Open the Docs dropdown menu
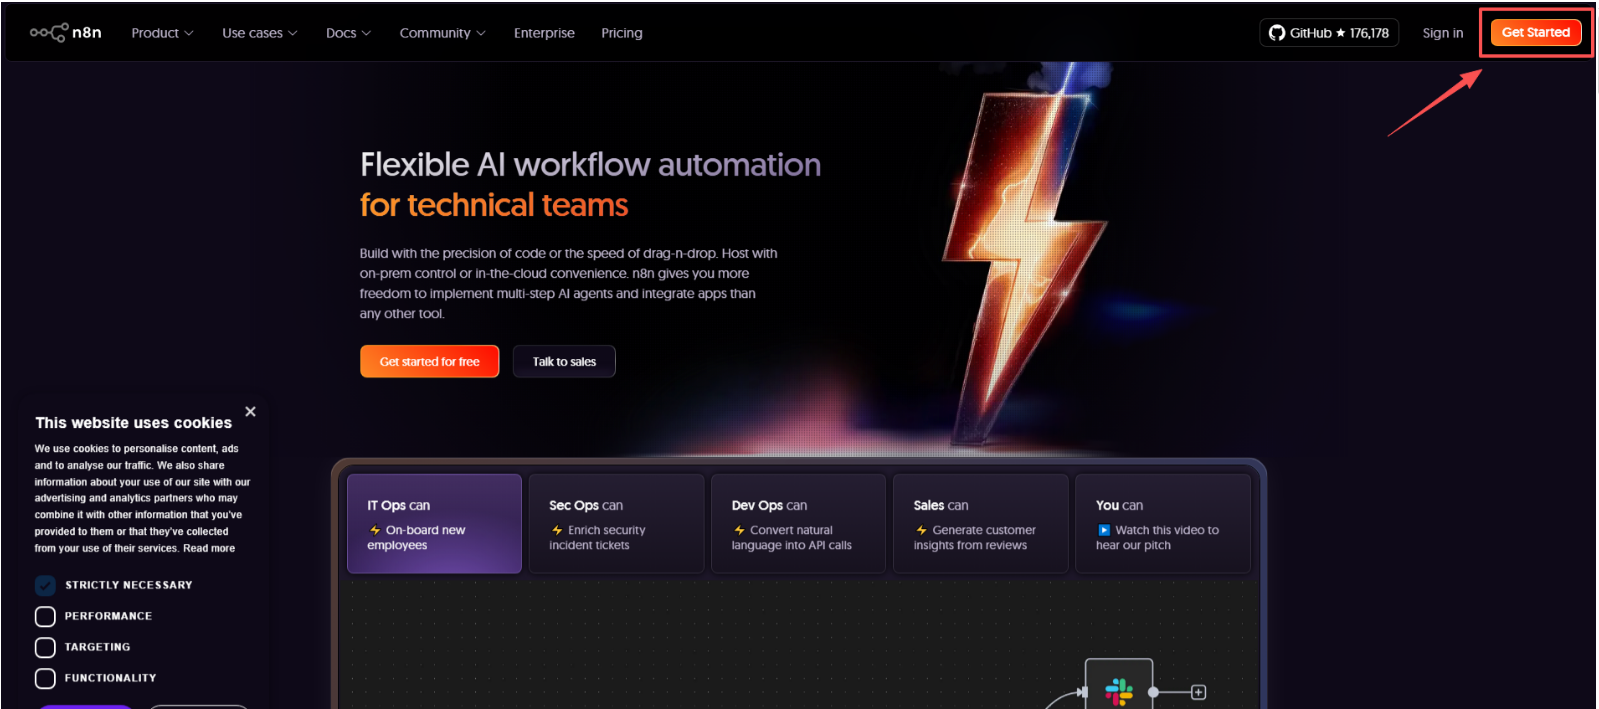1599x709 pixels. 348,33
